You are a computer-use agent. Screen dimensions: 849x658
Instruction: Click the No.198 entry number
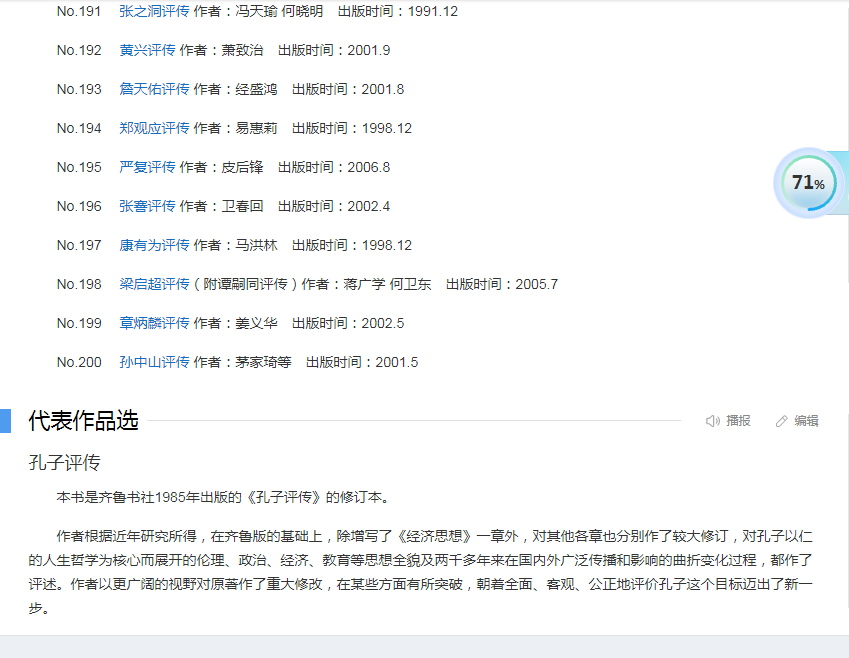[79, 284]
